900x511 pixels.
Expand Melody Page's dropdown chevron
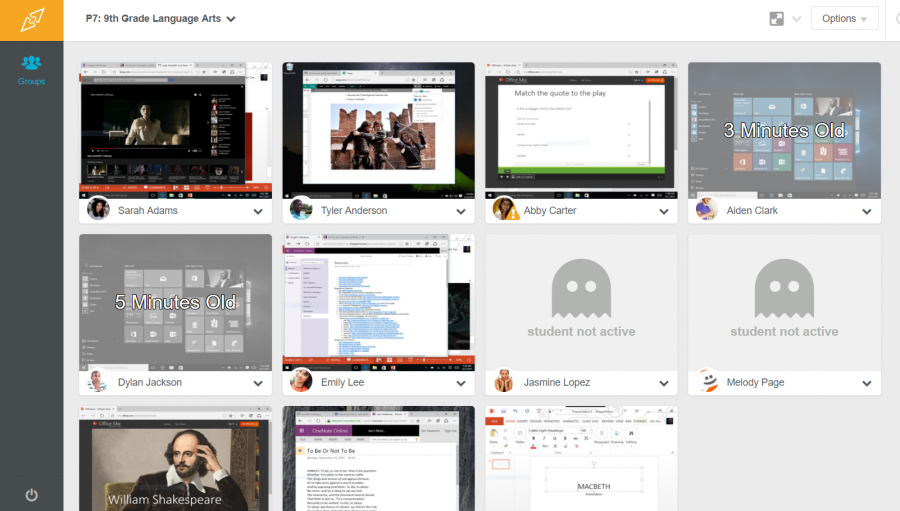coord(867,383)
